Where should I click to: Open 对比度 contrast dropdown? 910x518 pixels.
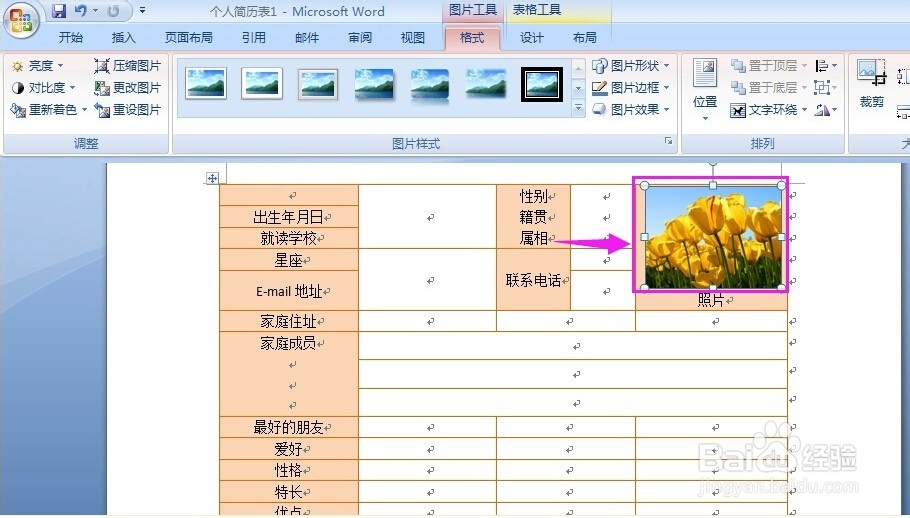point(44,88)
